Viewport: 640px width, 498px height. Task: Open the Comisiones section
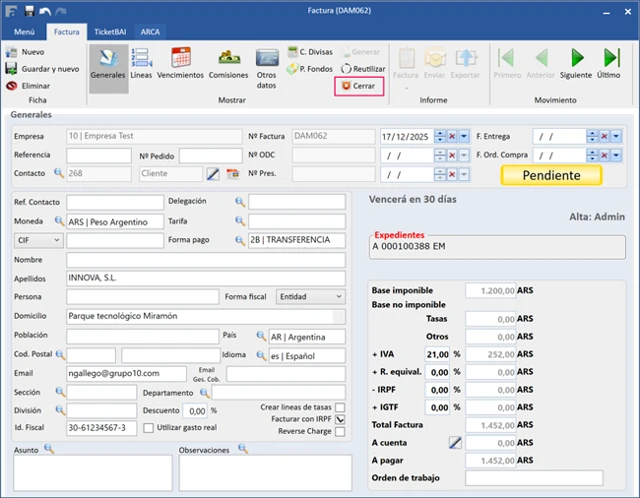[229, 62]
